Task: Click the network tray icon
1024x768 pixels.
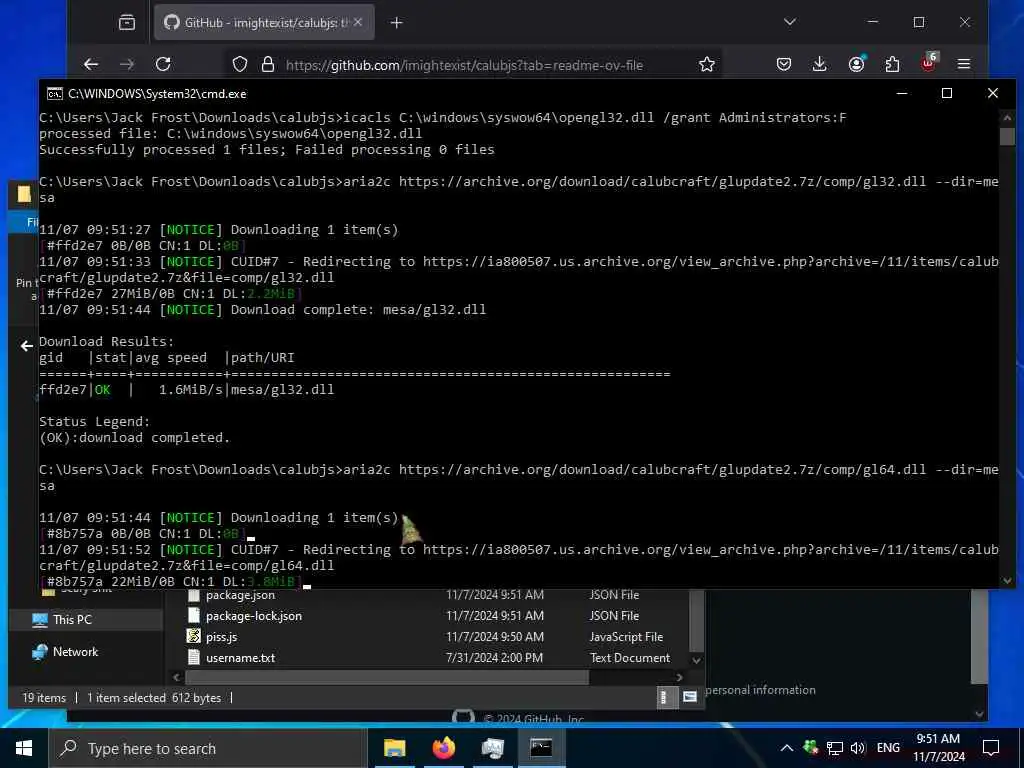Action: [834, 748]
